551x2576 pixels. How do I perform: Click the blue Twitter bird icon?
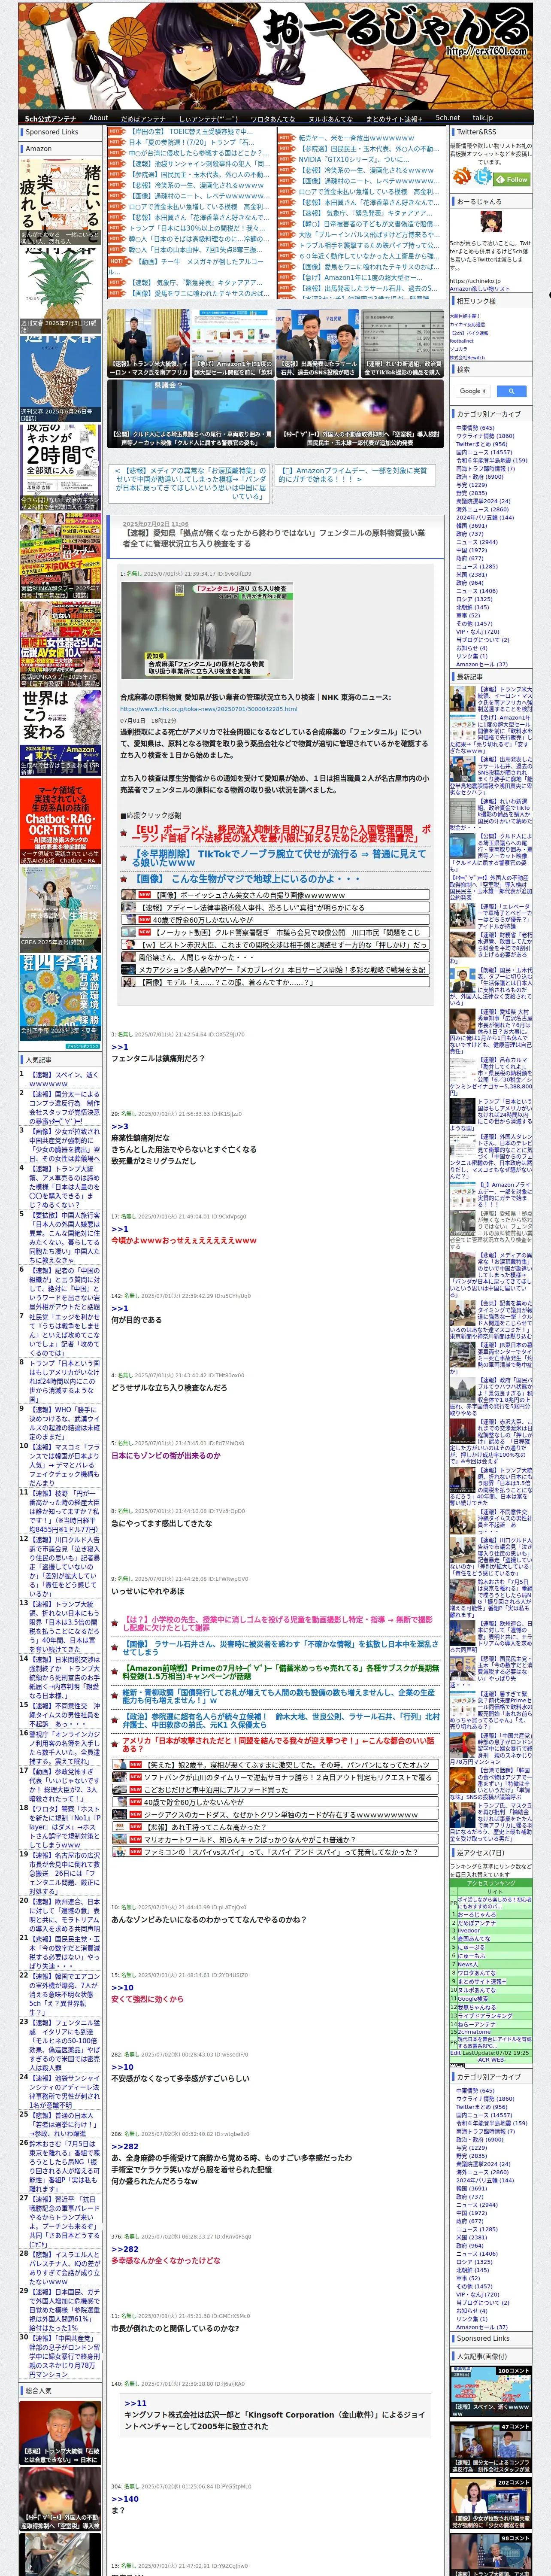[483, 177]
